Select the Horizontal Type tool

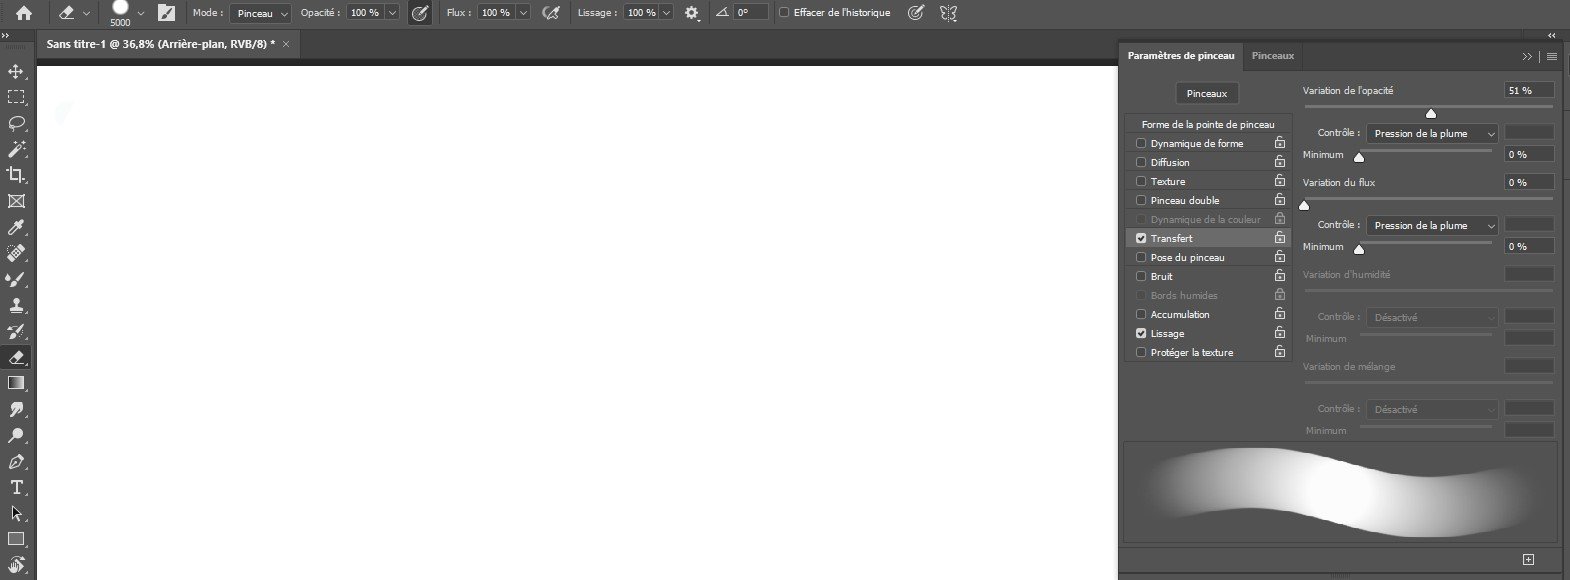[16, 487]
